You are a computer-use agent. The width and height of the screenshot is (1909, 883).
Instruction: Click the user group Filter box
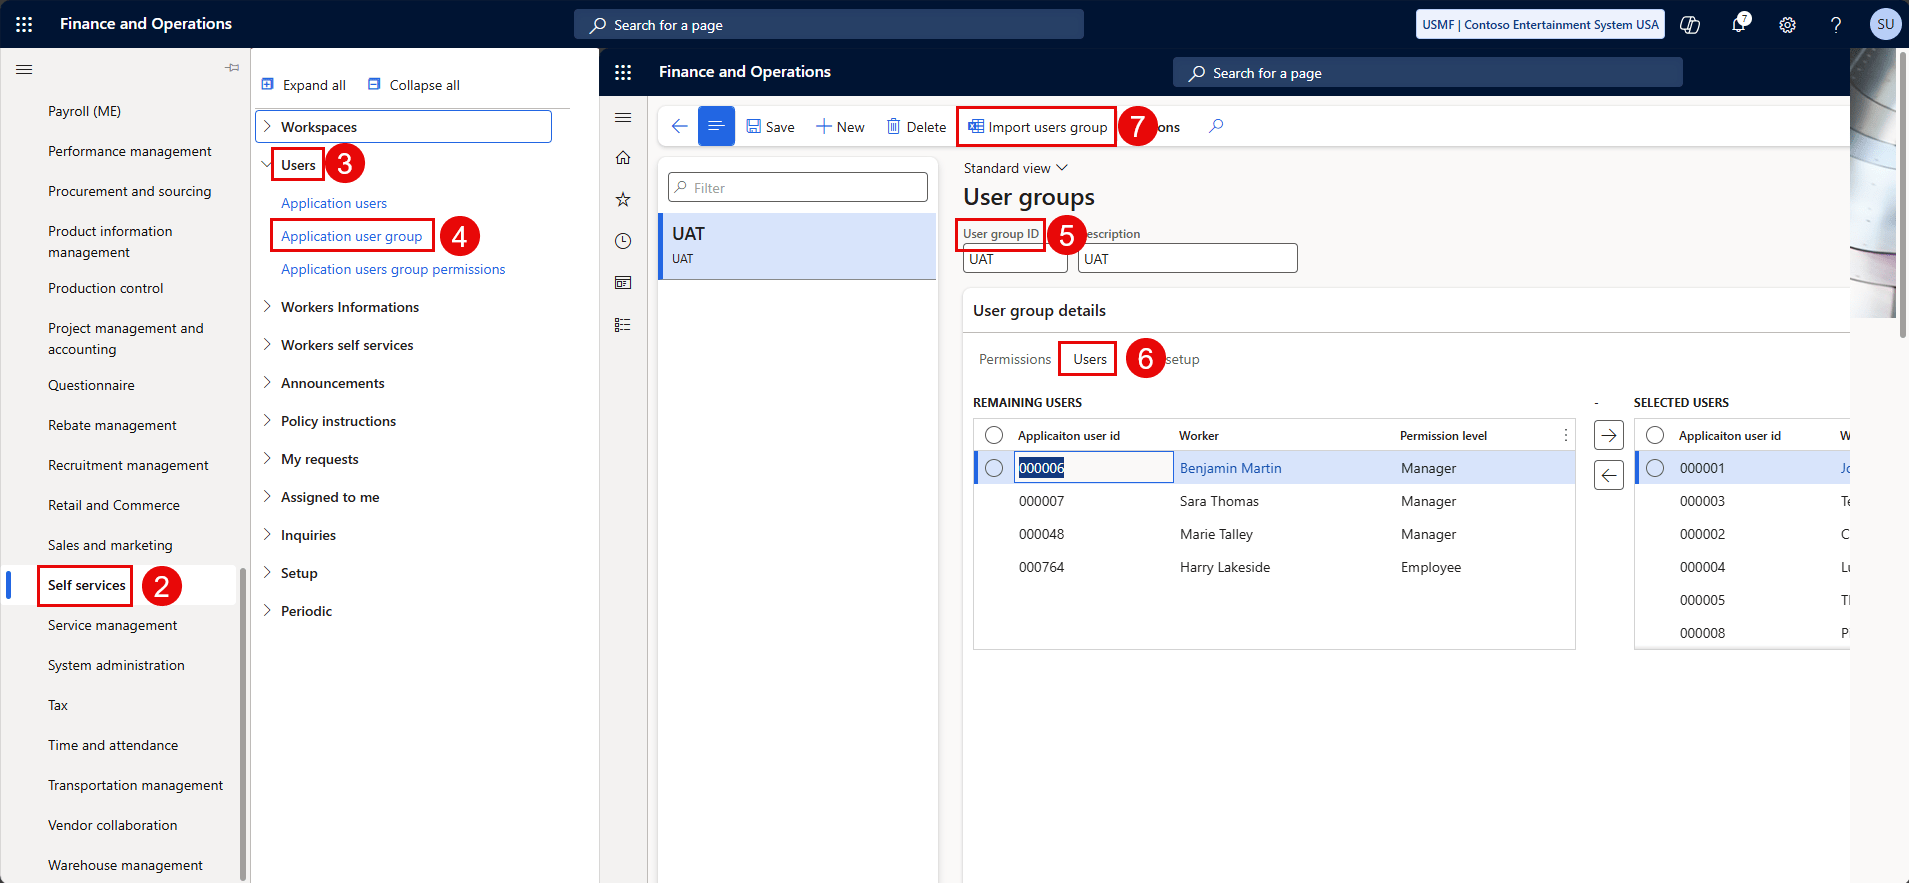pos(798,187)
